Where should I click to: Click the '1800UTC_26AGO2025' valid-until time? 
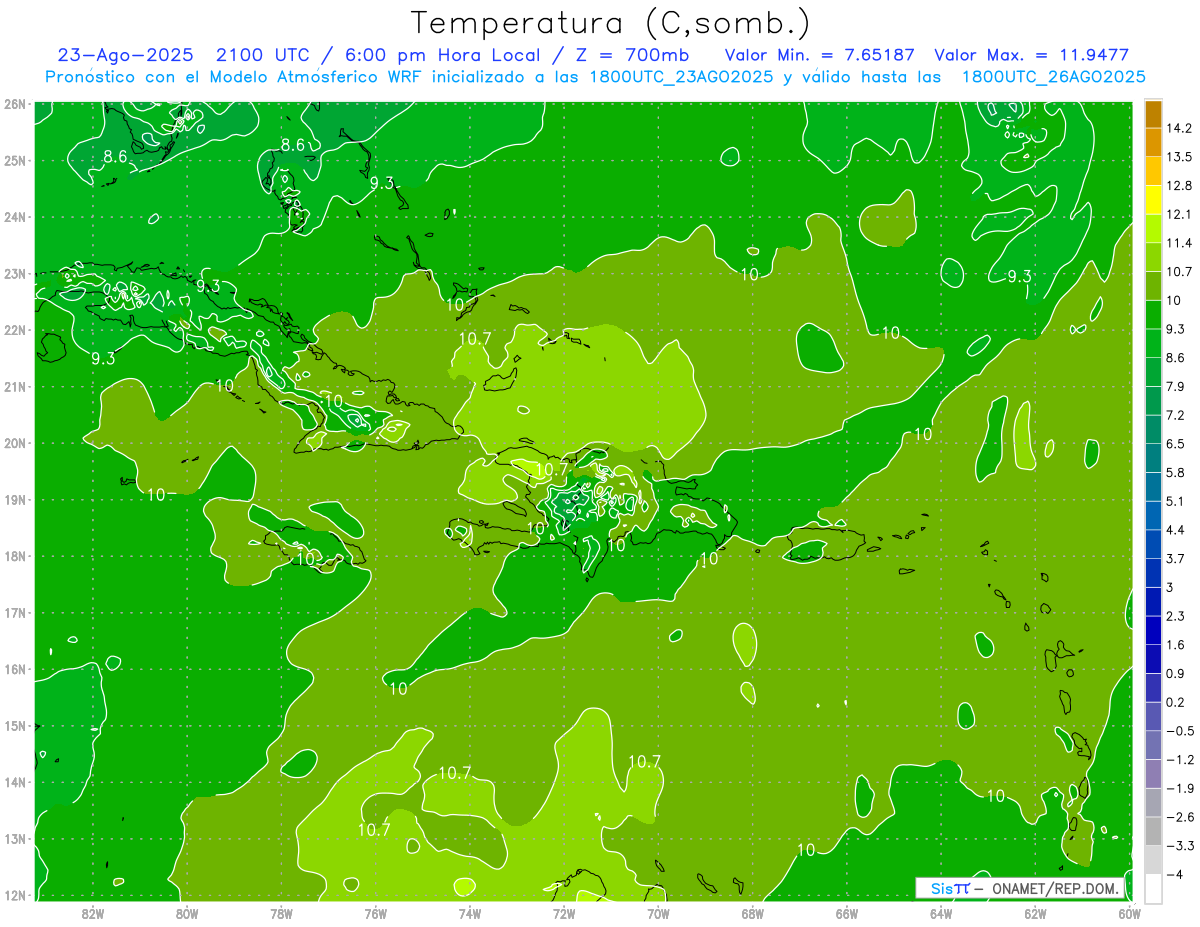click(x=1053, y=77)
